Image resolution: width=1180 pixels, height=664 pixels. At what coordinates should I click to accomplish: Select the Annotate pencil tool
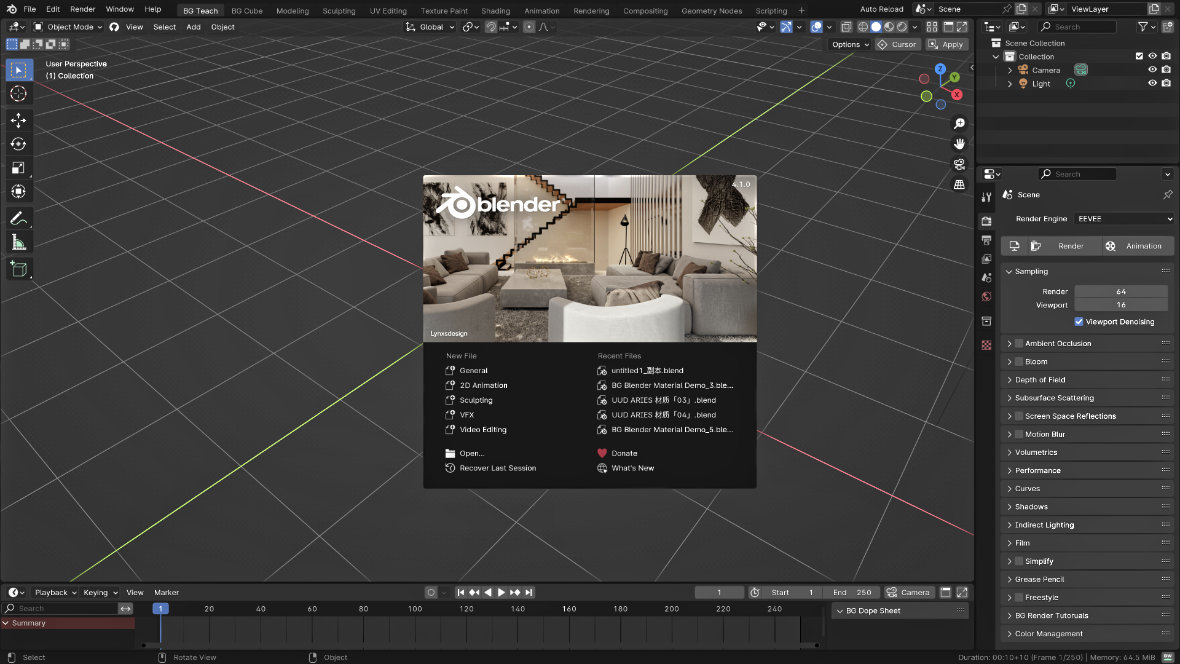coord(19,218)
